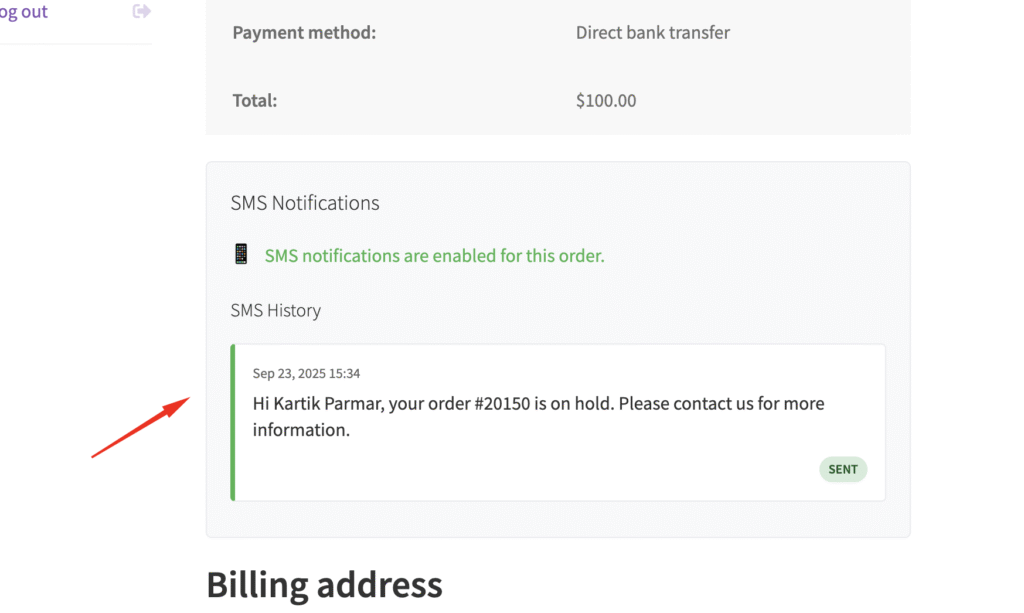
Task: Click the red annotation arrow
Action: click(141, 427)
